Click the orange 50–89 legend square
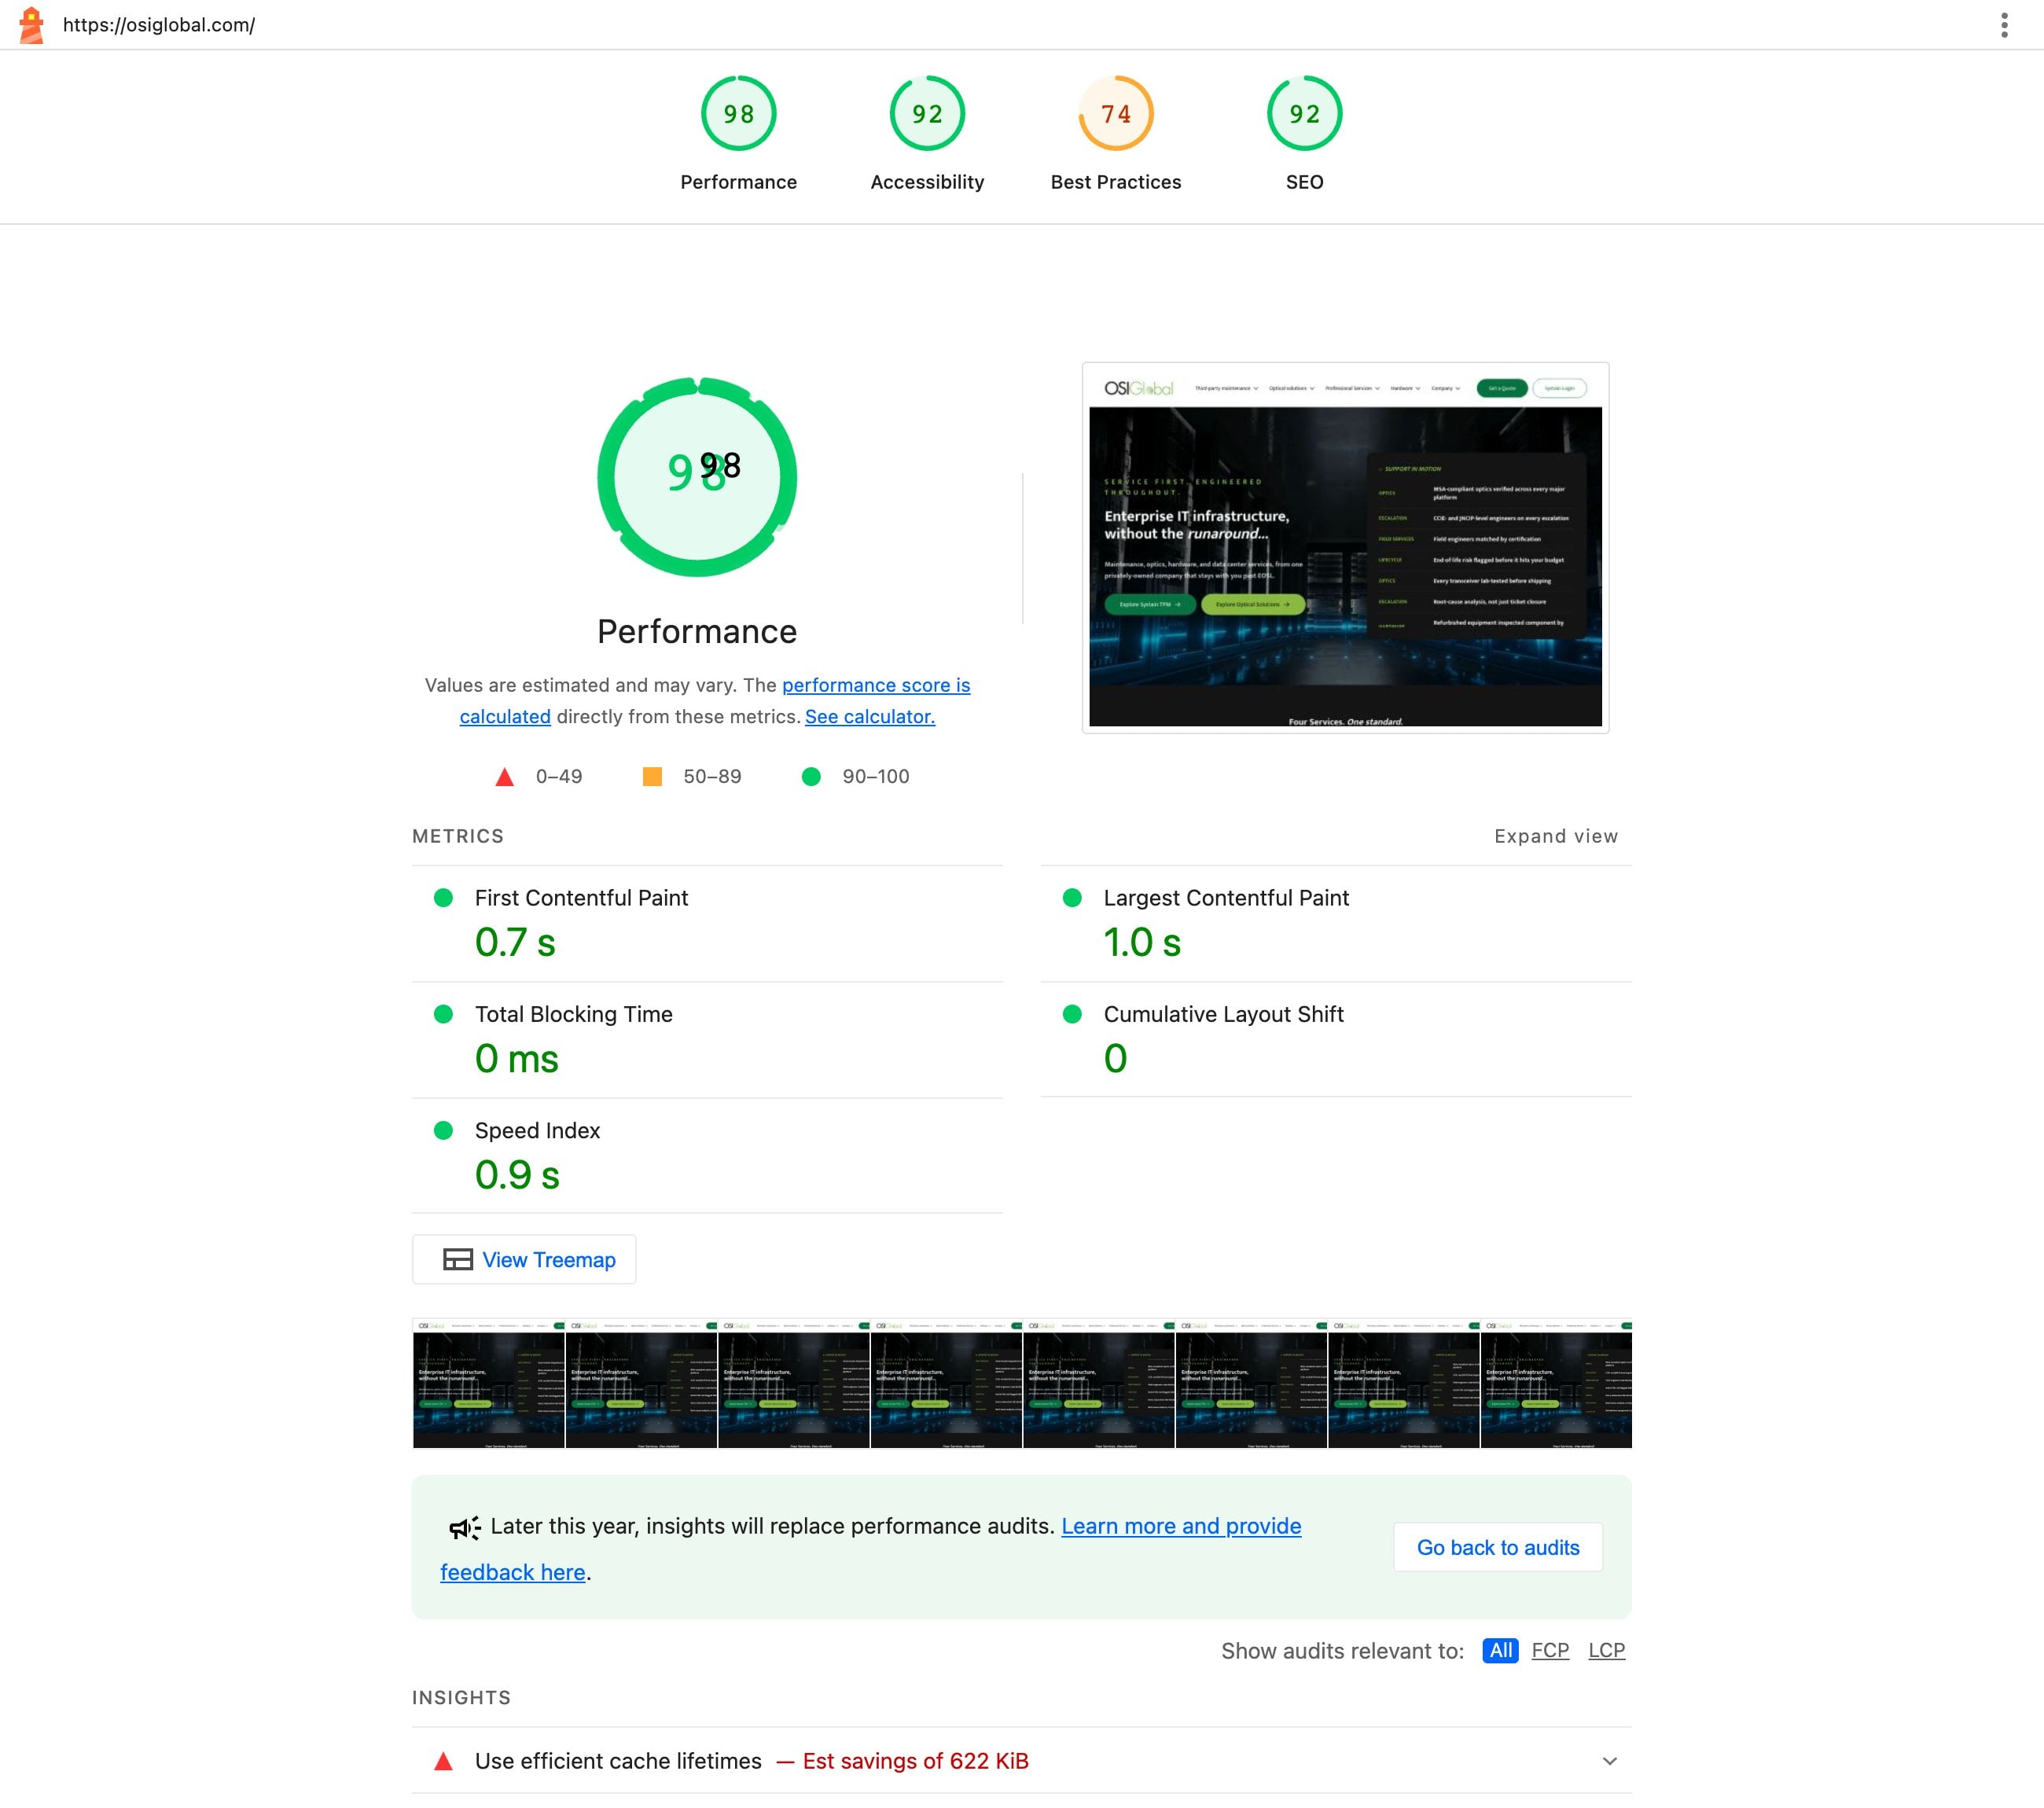 pyautogui.click(x=652, y=777)
